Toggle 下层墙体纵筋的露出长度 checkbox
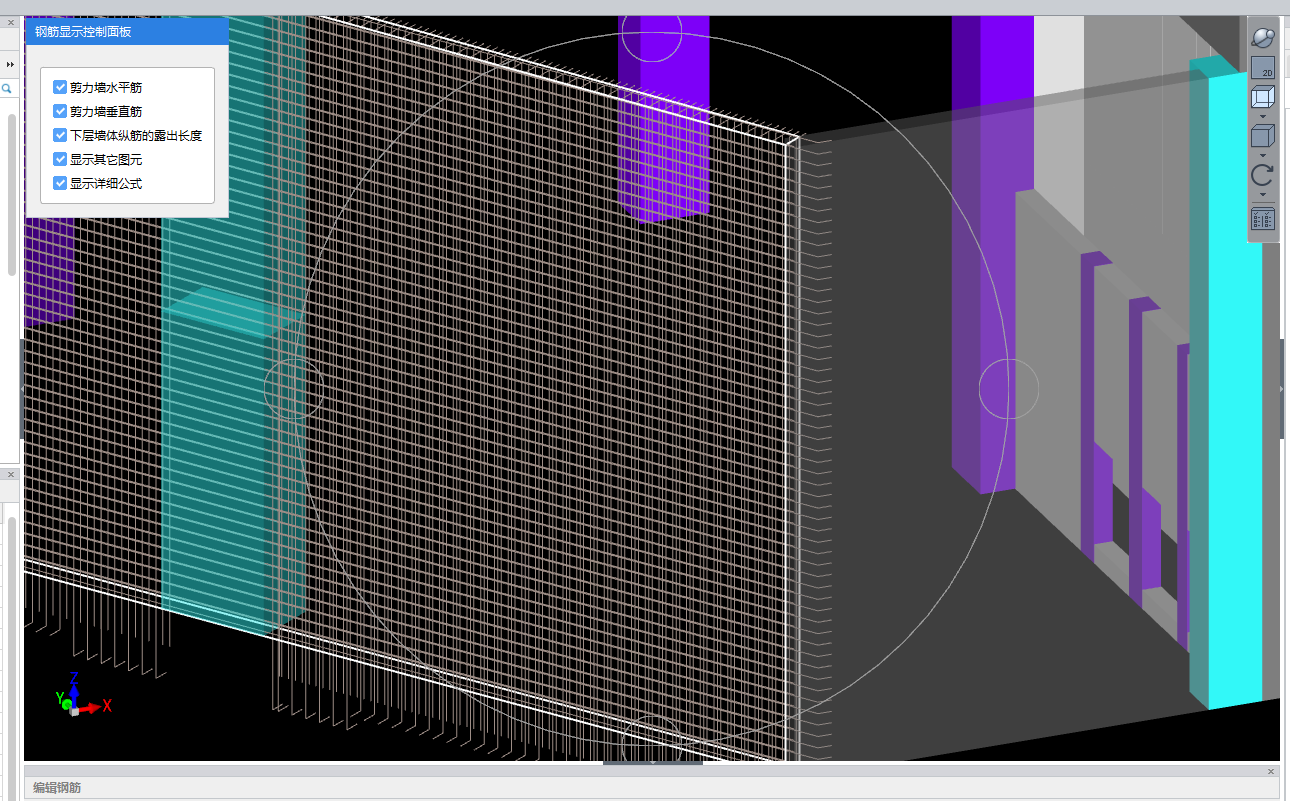This screenshot has height=801, width=1290. click(x=60, y=135)
